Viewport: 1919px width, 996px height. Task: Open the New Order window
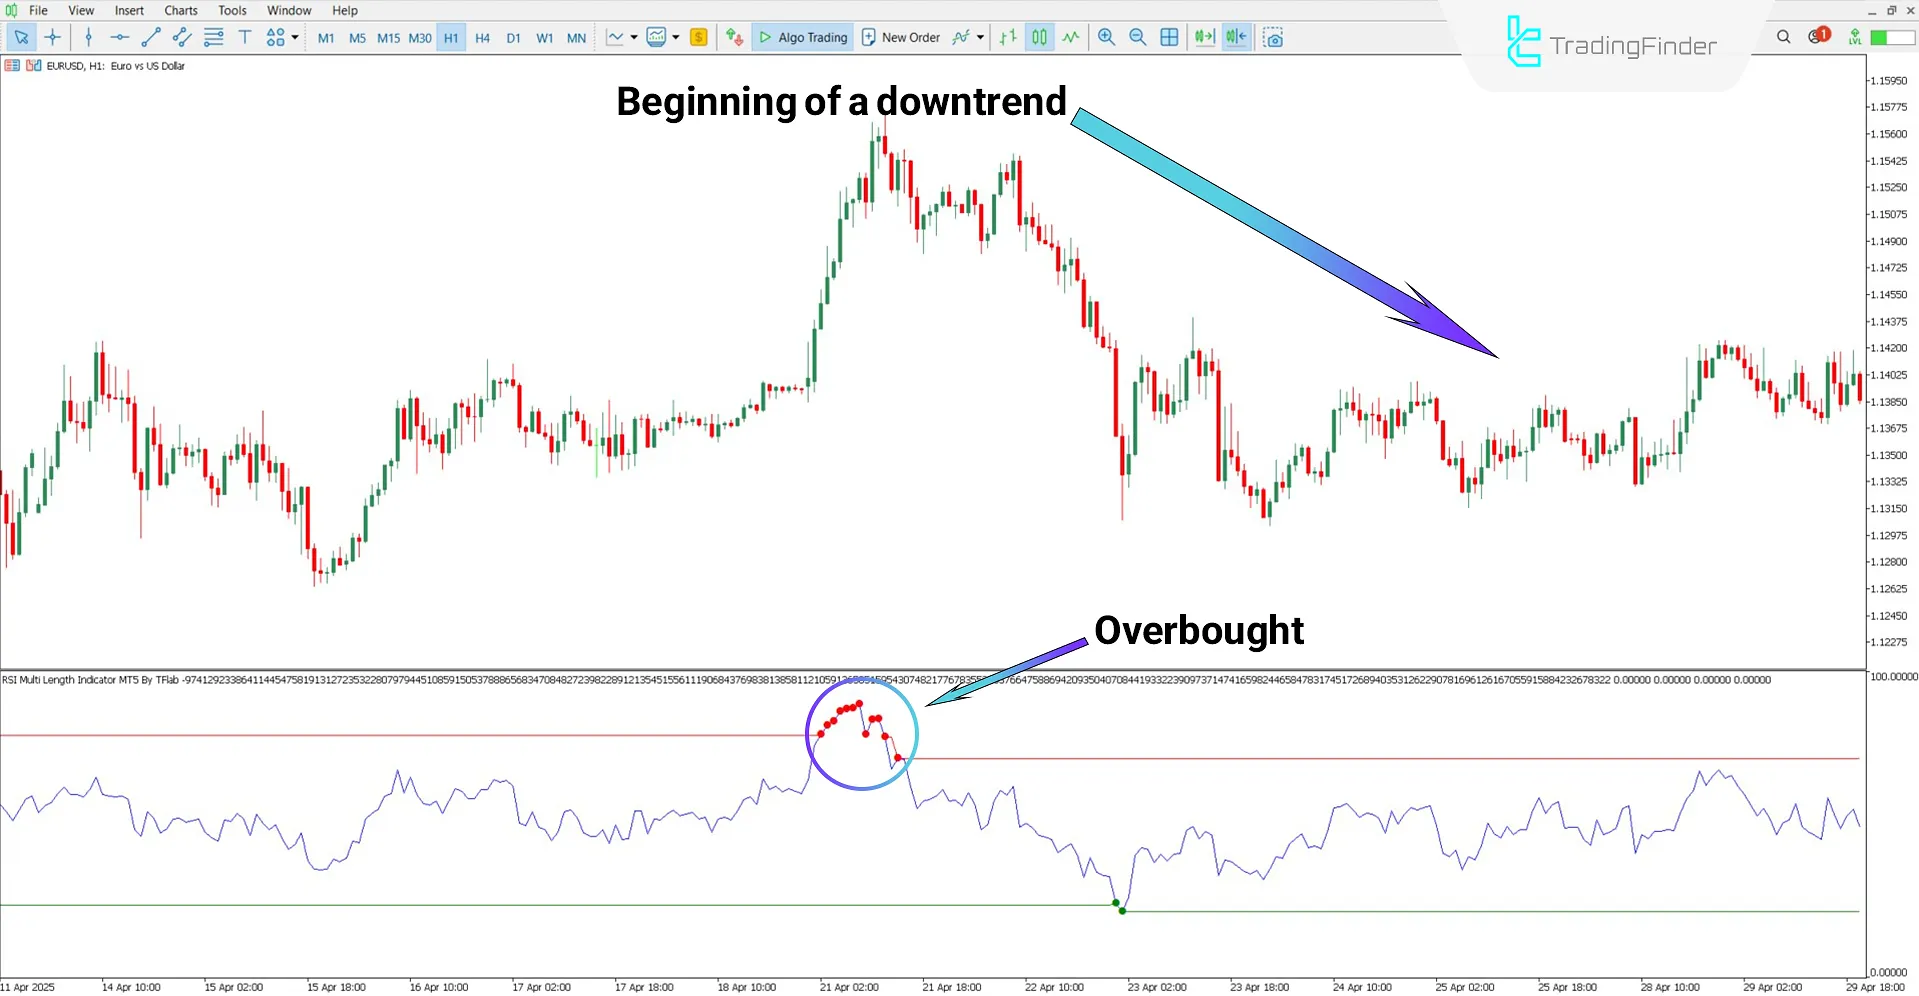click(900, 37)
